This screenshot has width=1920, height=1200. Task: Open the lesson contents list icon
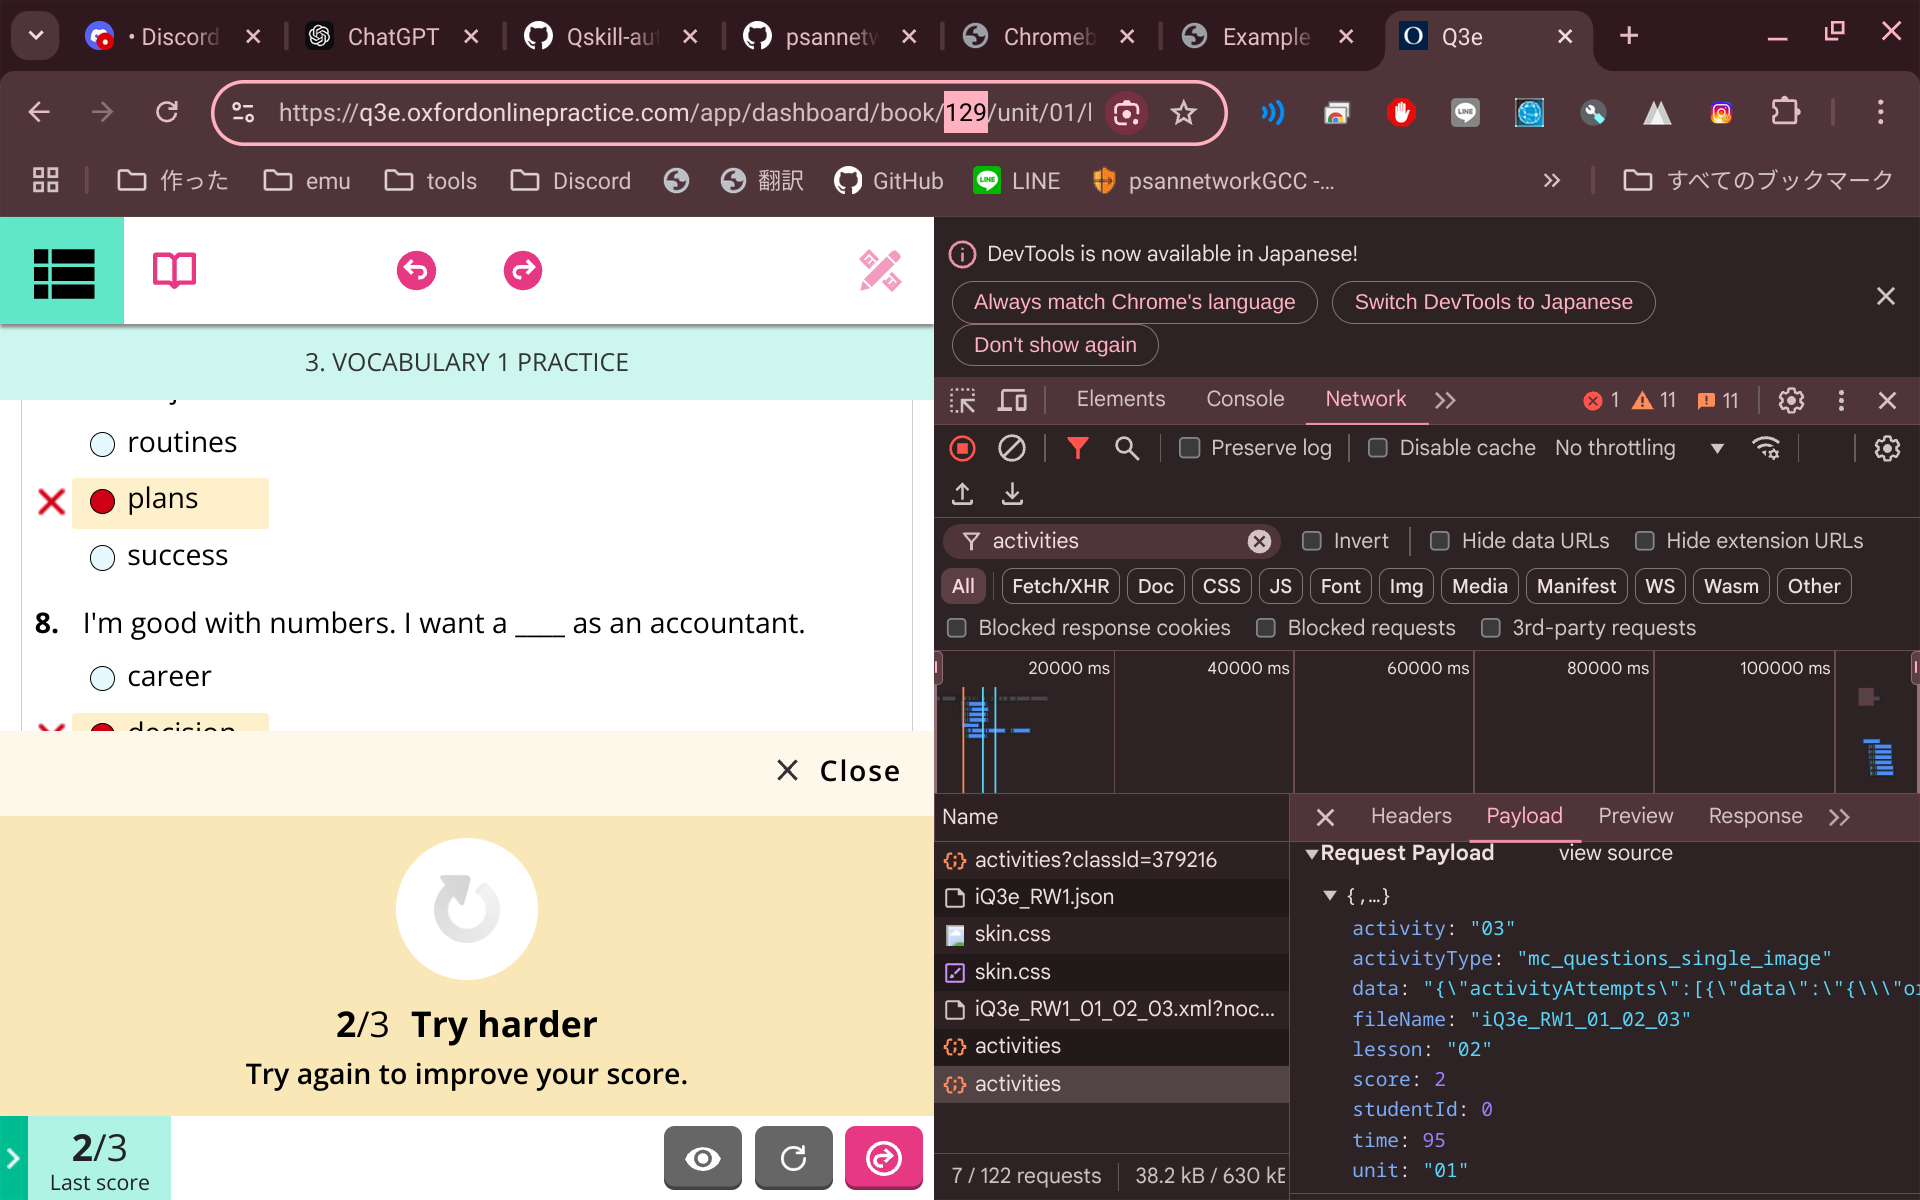tap(63, 271)
